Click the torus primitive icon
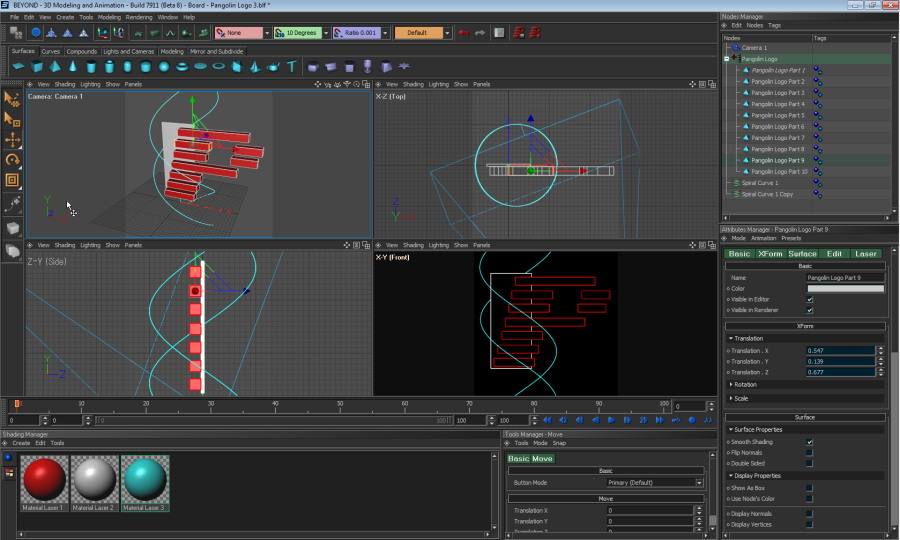900x540 pixels. tap(182, 67)
